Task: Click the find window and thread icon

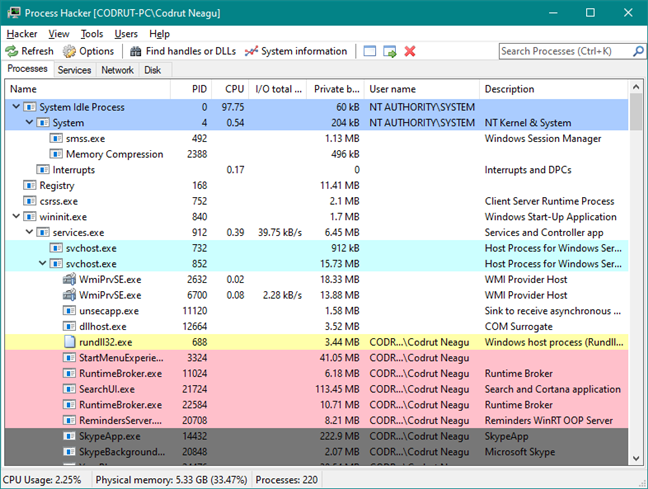Action: tap(389, 51)
